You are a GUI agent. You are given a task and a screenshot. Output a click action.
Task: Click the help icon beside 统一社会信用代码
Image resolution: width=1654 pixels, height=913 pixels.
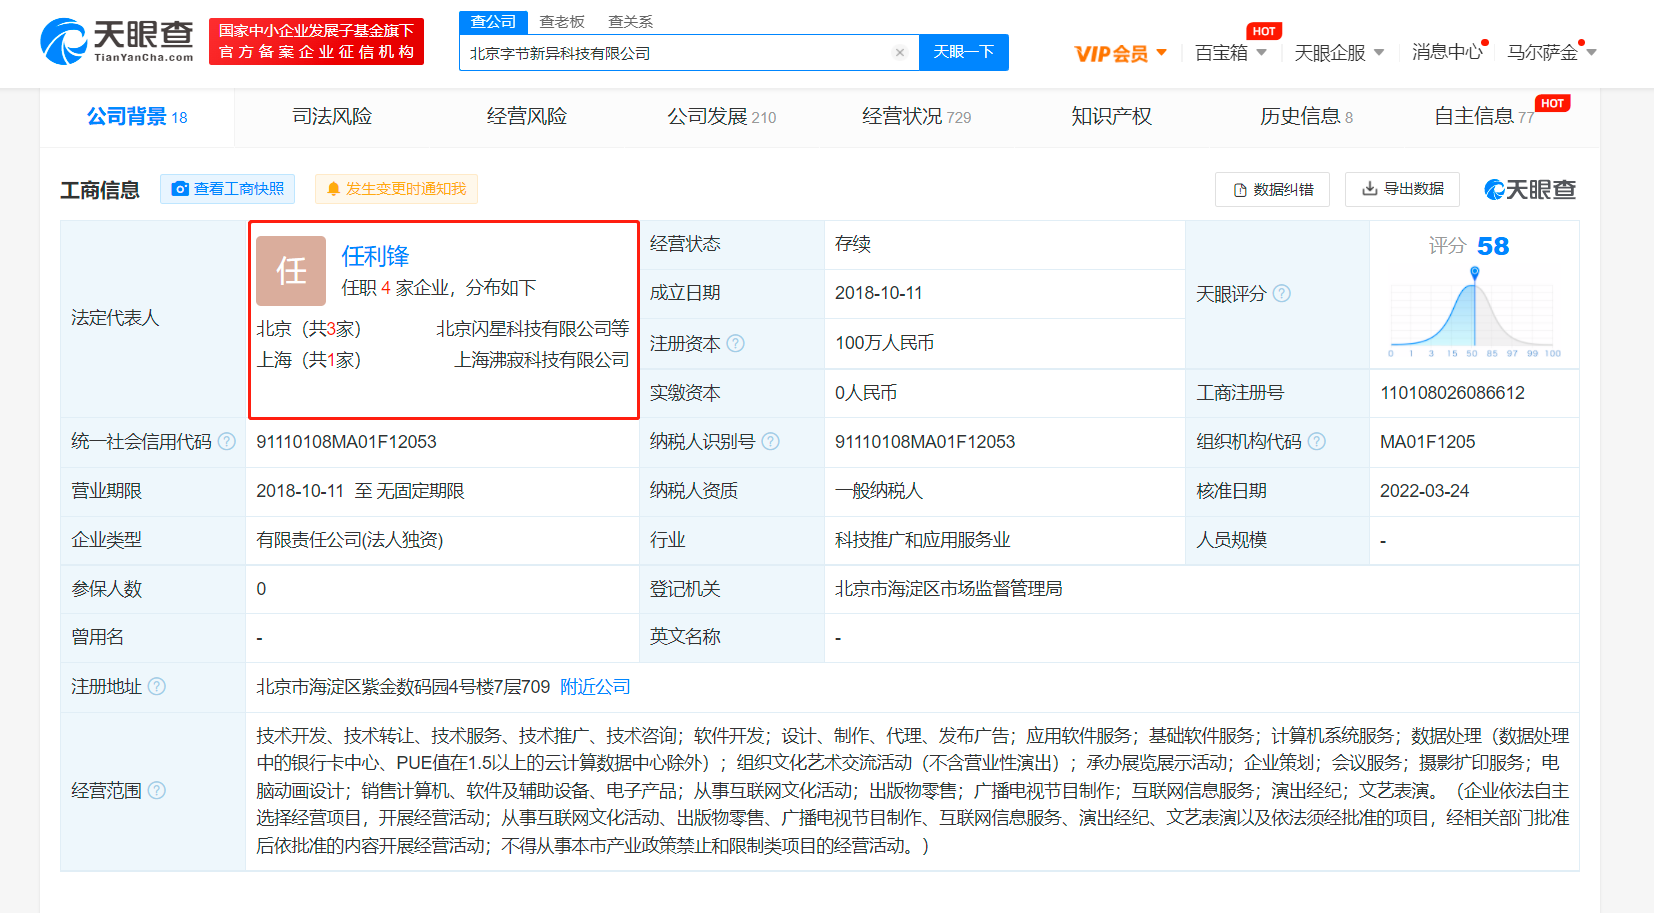[x=227, y=442]
